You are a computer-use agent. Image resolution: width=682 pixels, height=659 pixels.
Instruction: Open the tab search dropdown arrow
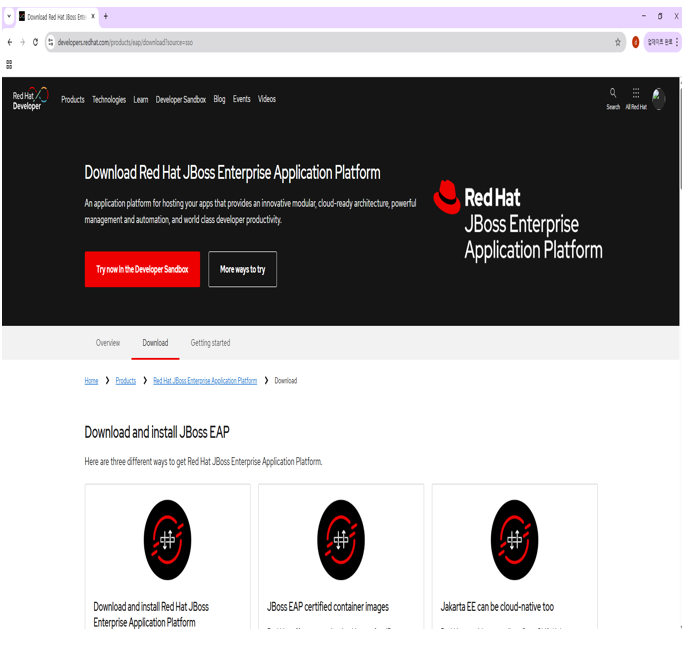[x=9, y=17]
